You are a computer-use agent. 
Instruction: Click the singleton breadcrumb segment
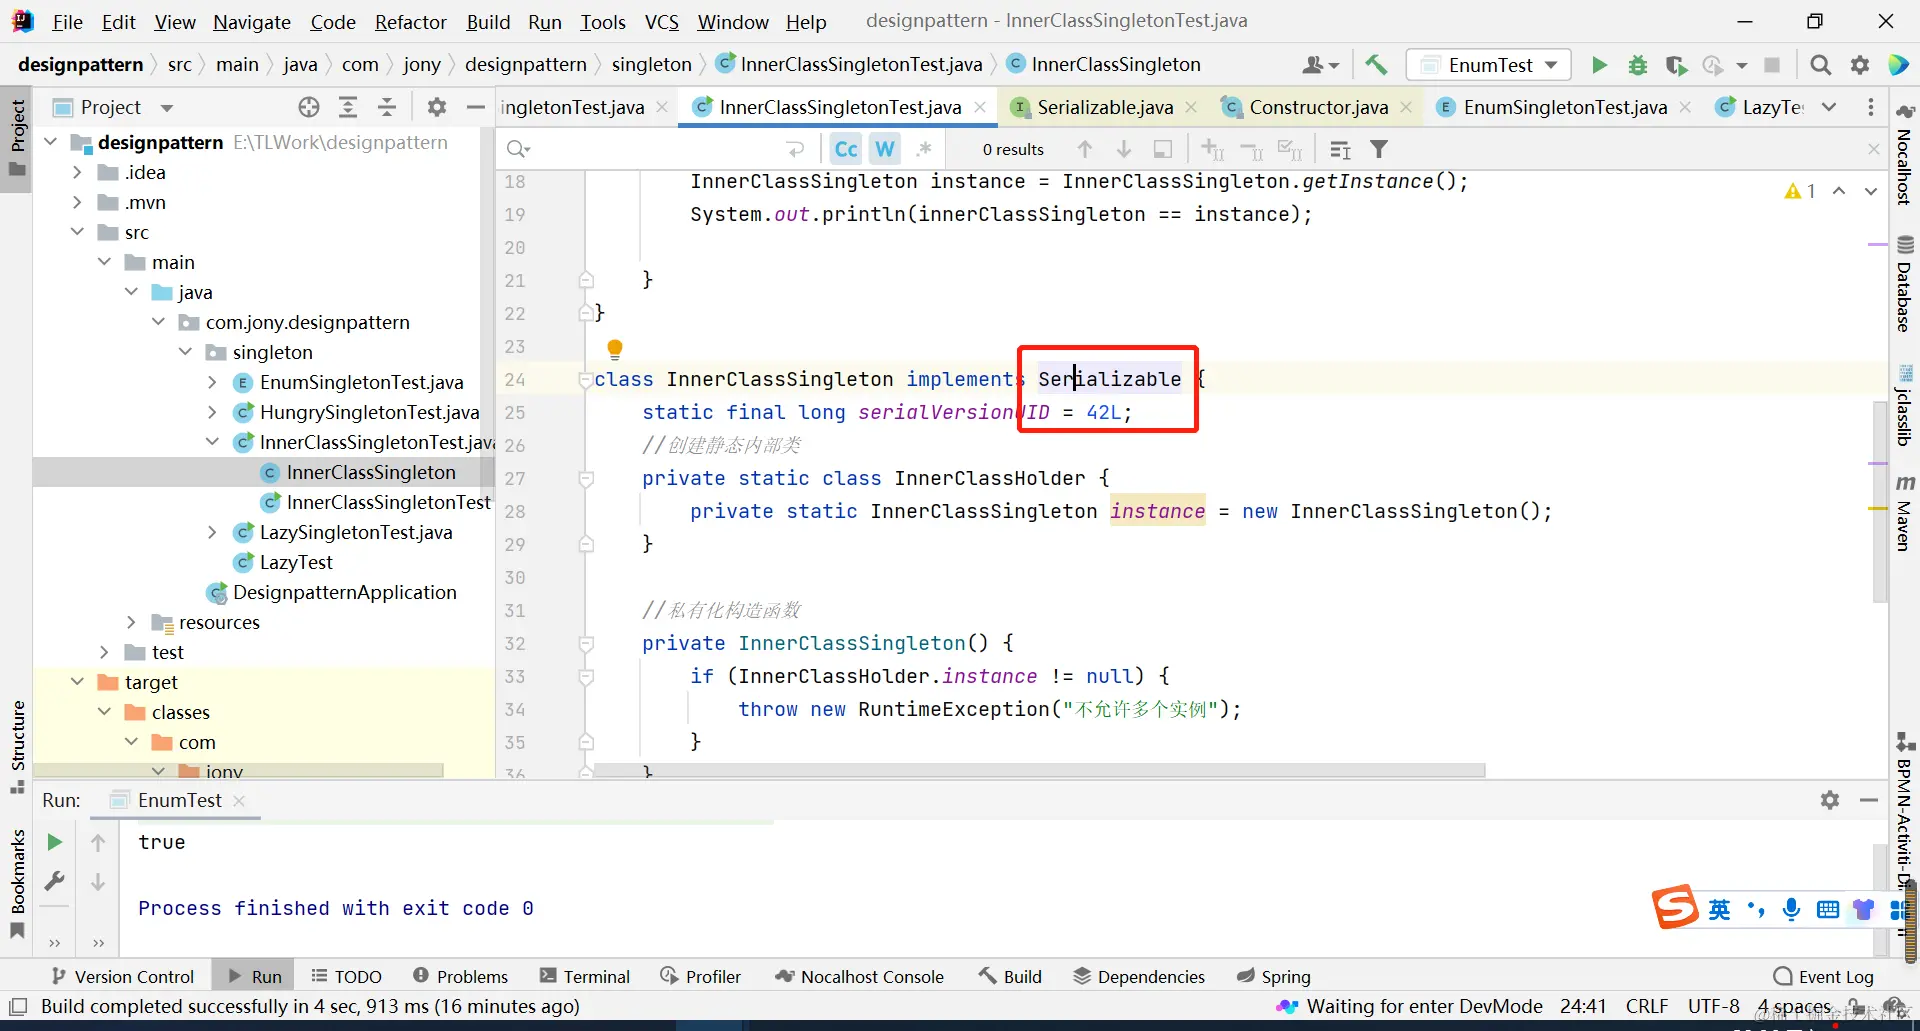pyautogui.click(x=651, y=65)
